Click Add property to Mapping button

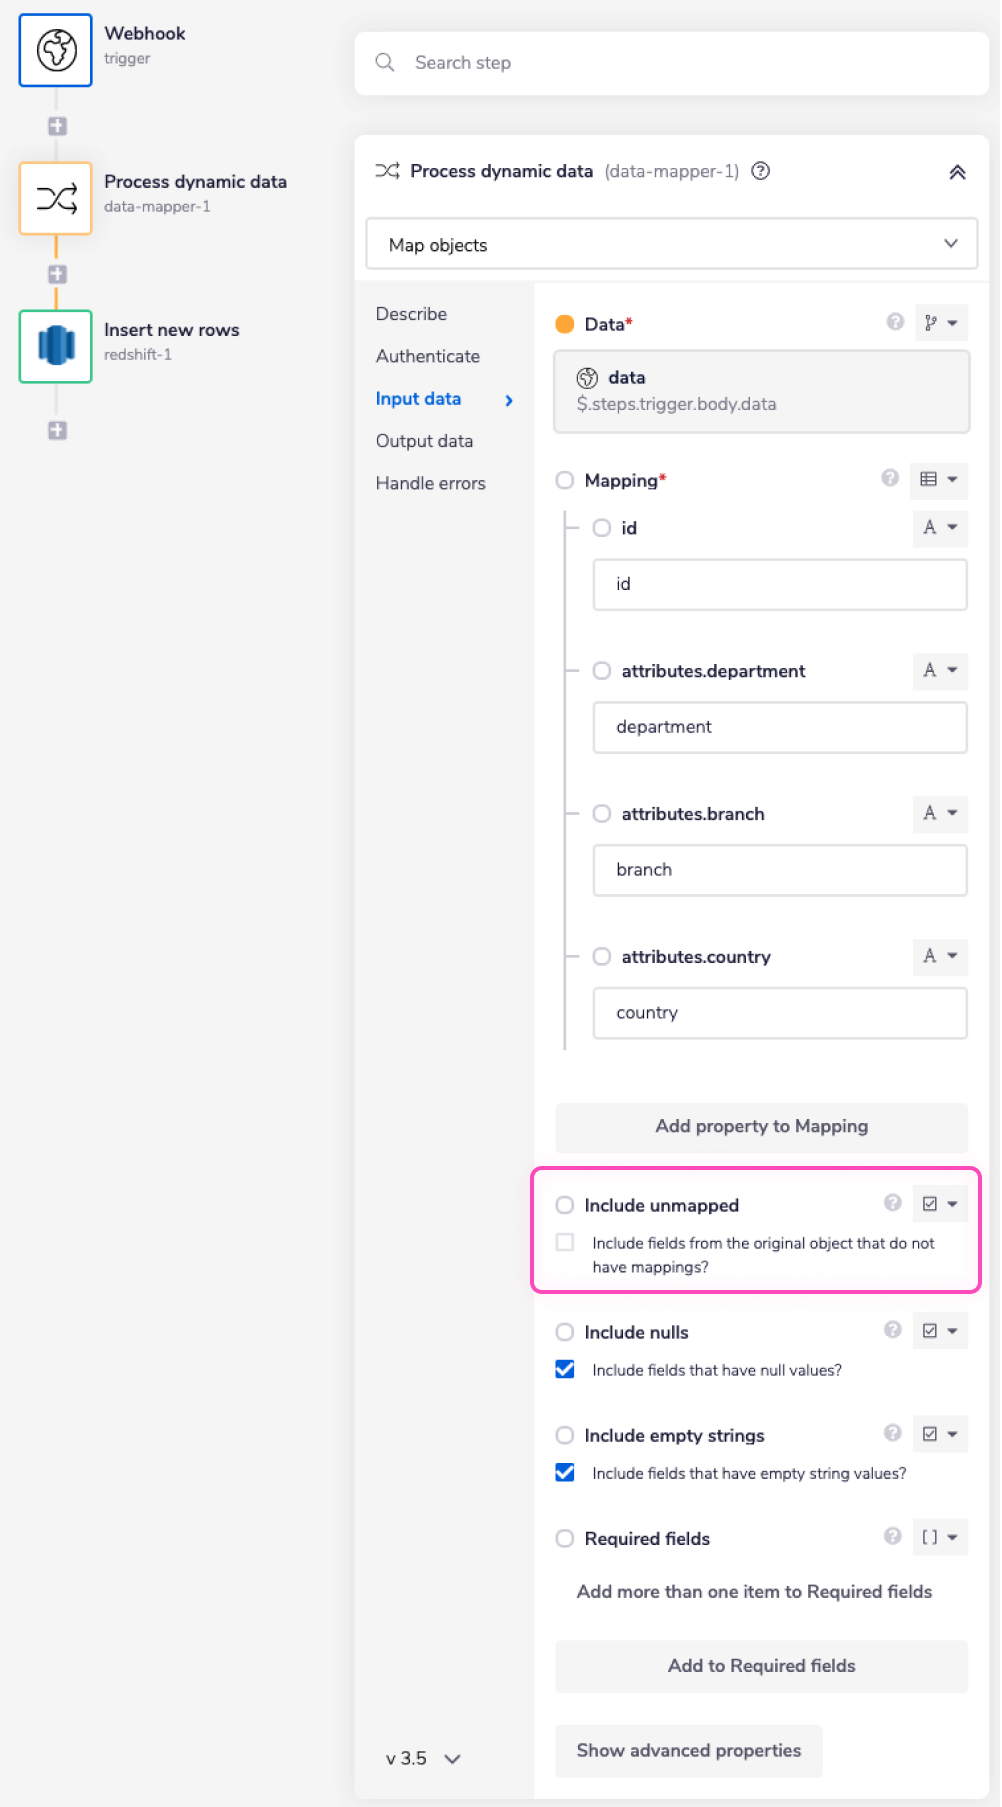click(761, 1126)
